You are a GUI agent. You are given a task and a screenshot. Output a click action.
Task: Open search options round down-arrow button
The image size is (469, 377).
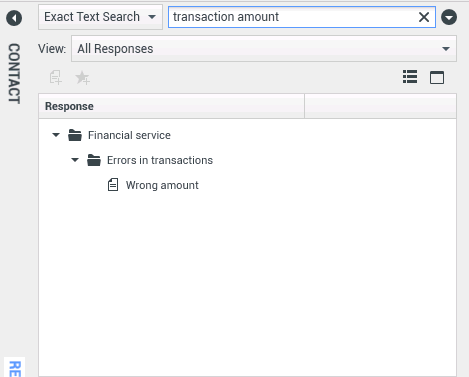coord(449,17)
